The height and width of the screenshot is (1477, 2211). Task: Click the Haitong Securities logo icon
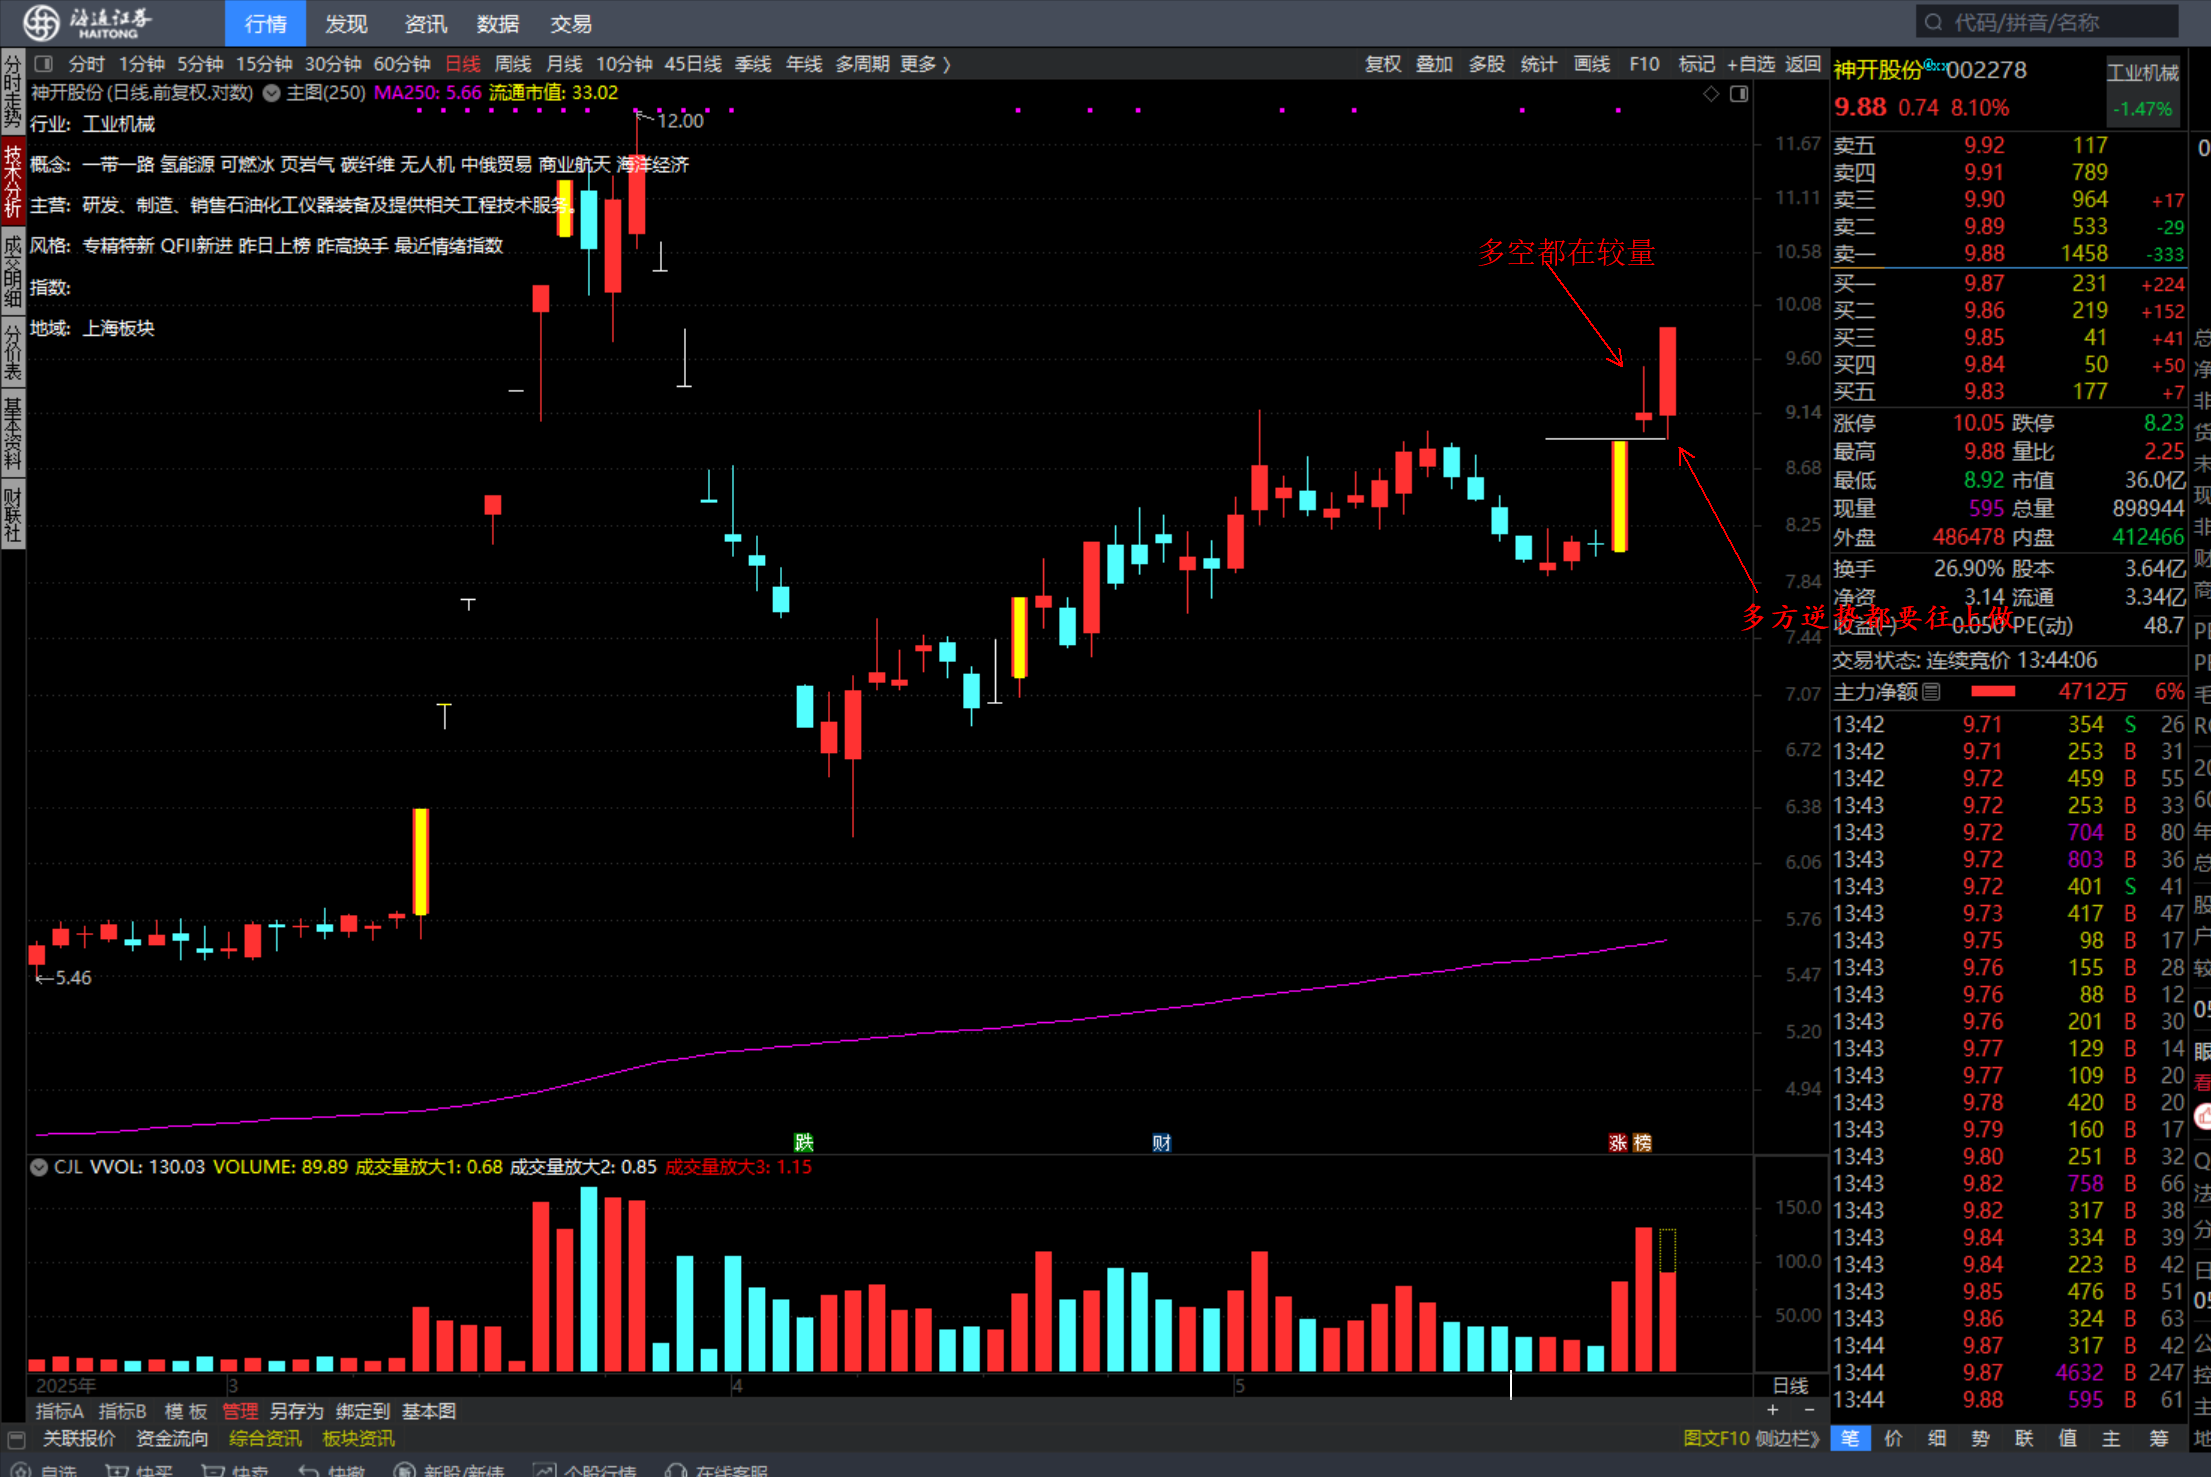coord(41,22)
